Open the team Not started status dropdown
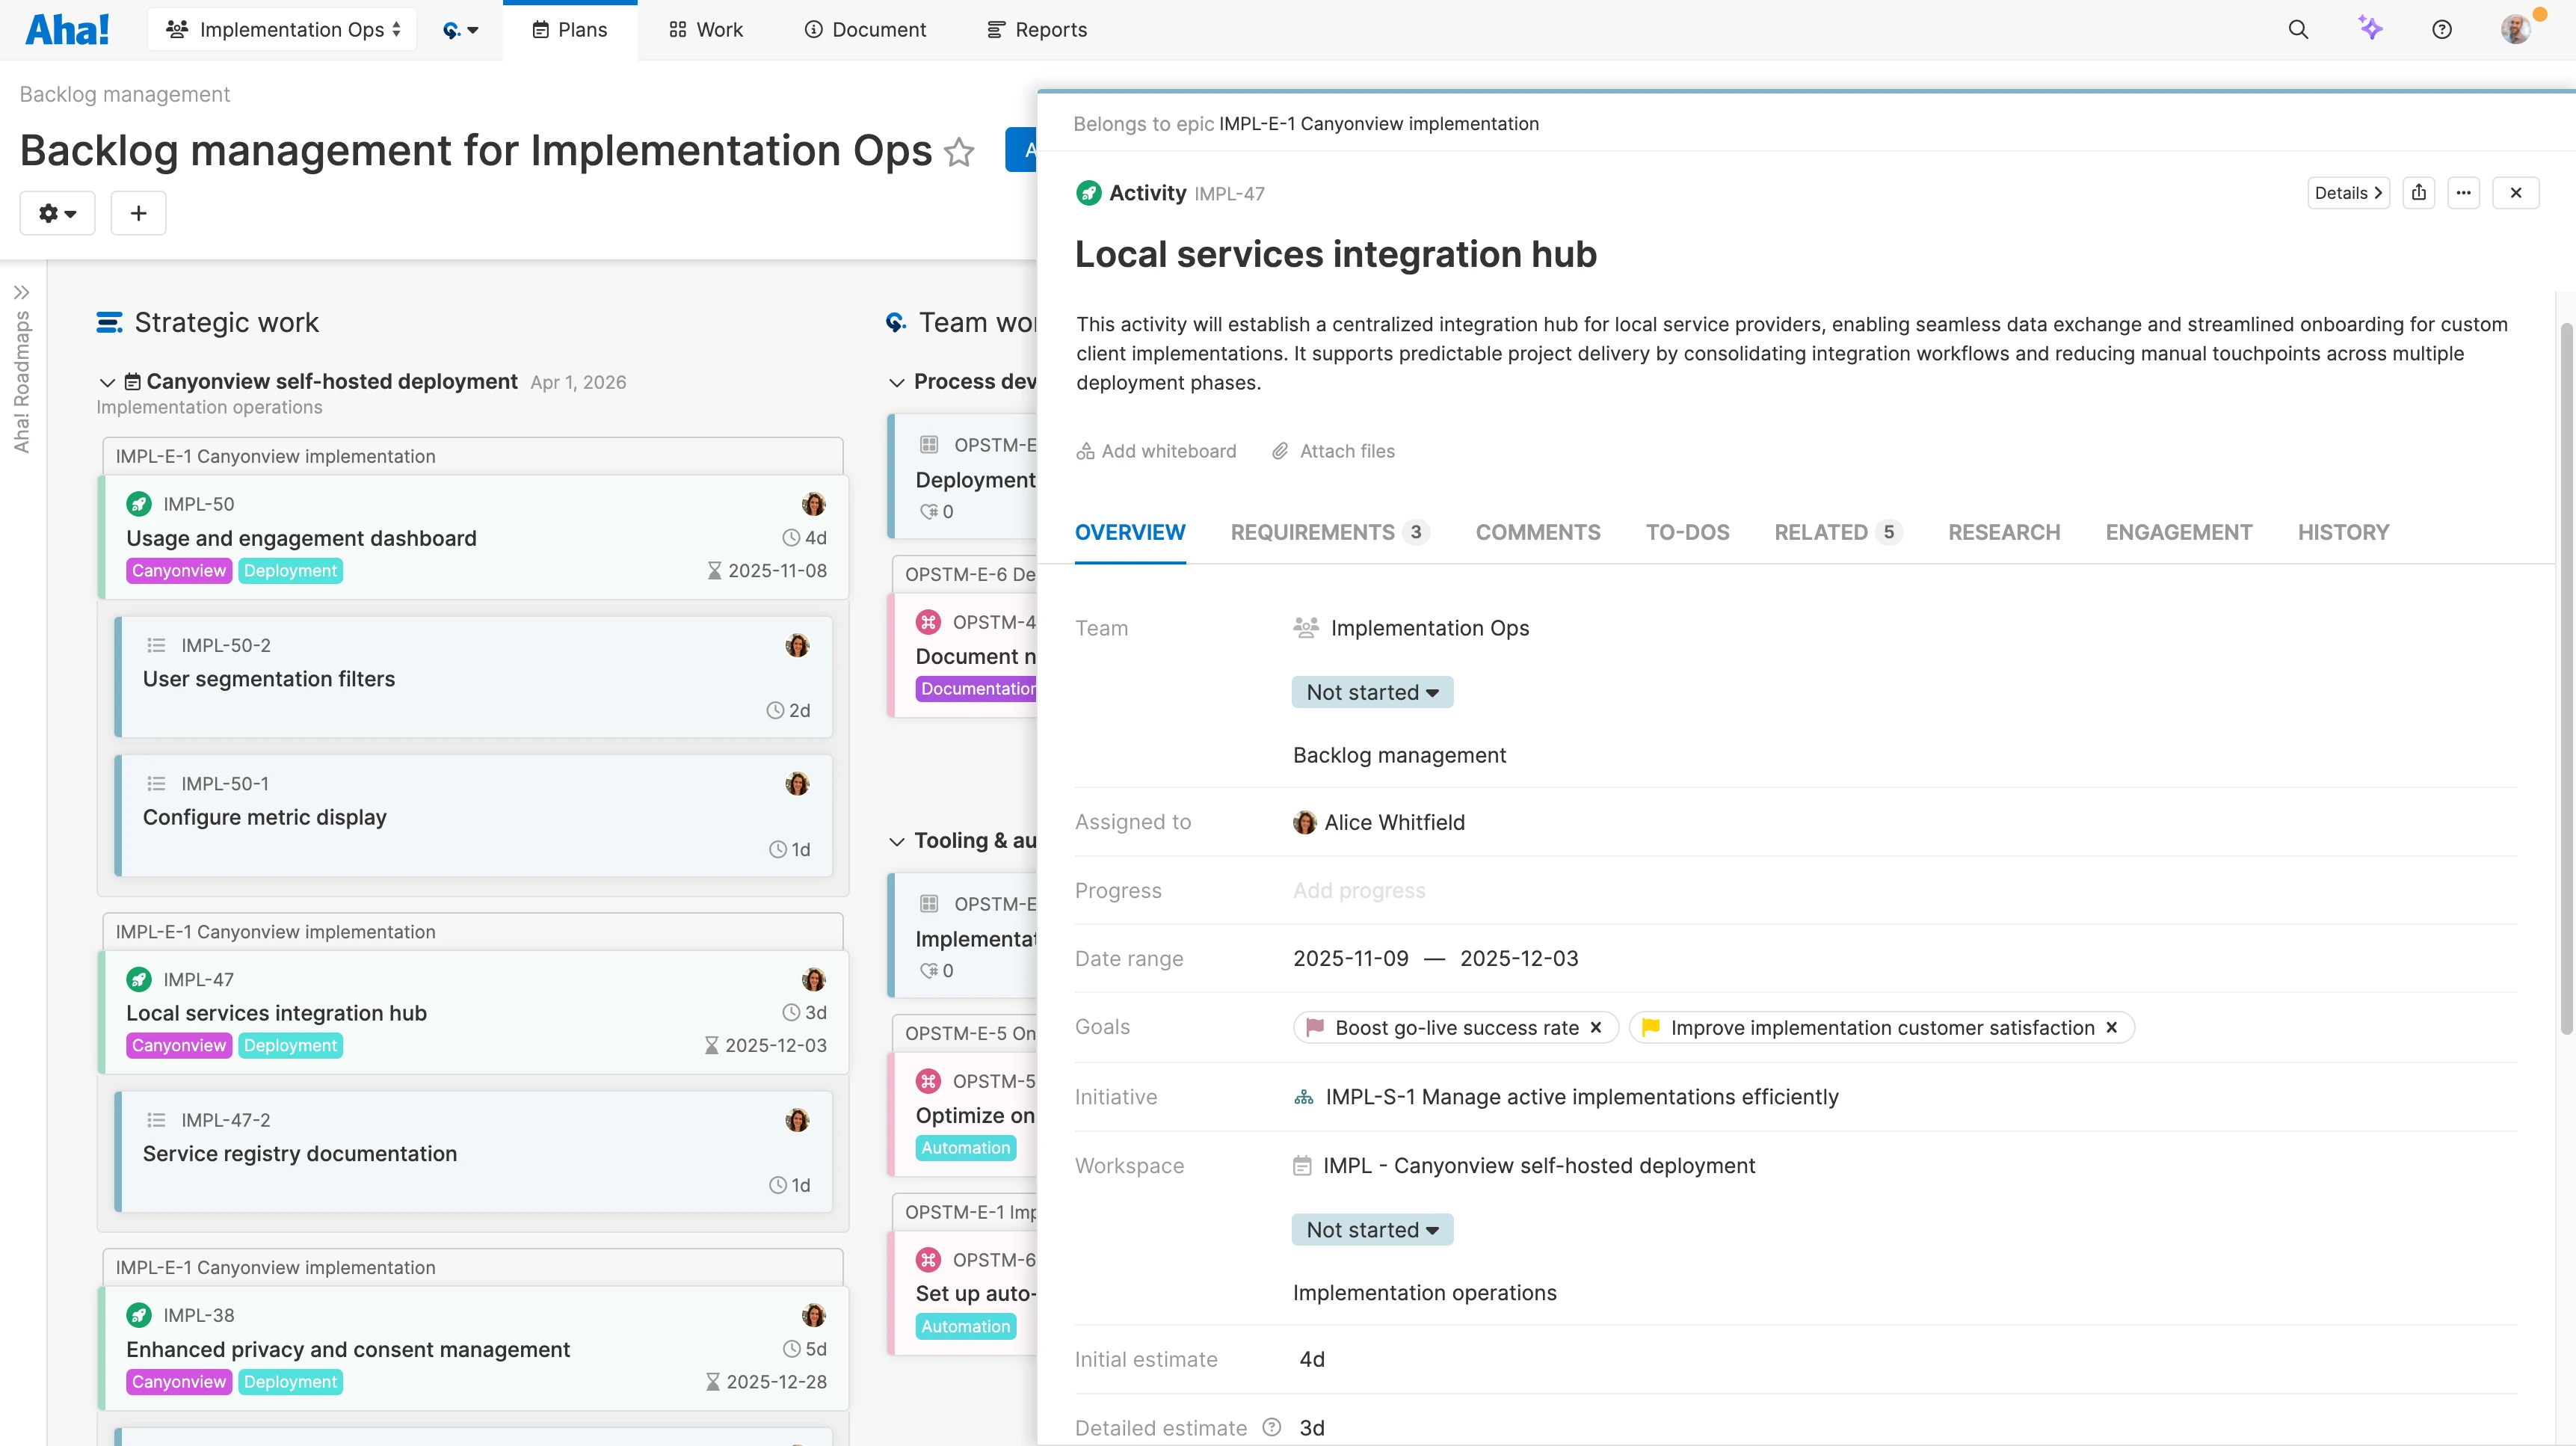The height and width of the screenshot is (1446, 2576). click(x=1371, y=692)
